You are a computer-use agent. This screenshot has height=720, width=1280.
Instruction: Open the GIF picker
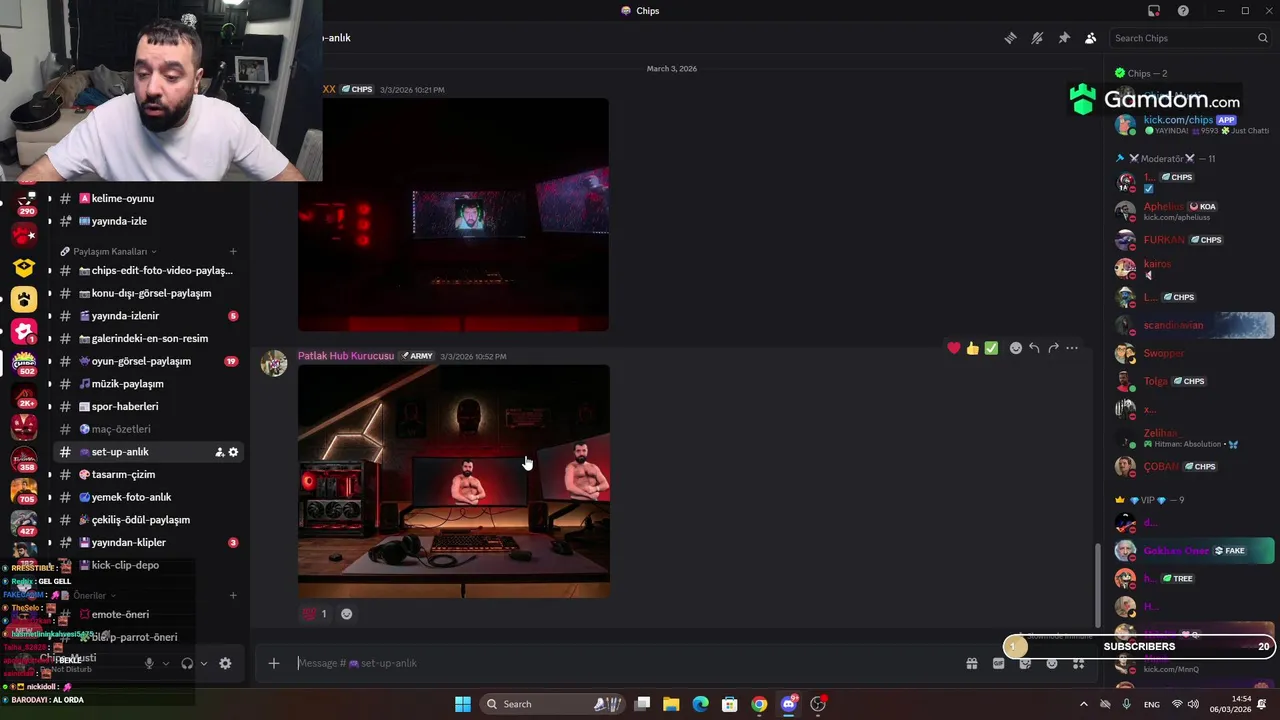point(998,663)
